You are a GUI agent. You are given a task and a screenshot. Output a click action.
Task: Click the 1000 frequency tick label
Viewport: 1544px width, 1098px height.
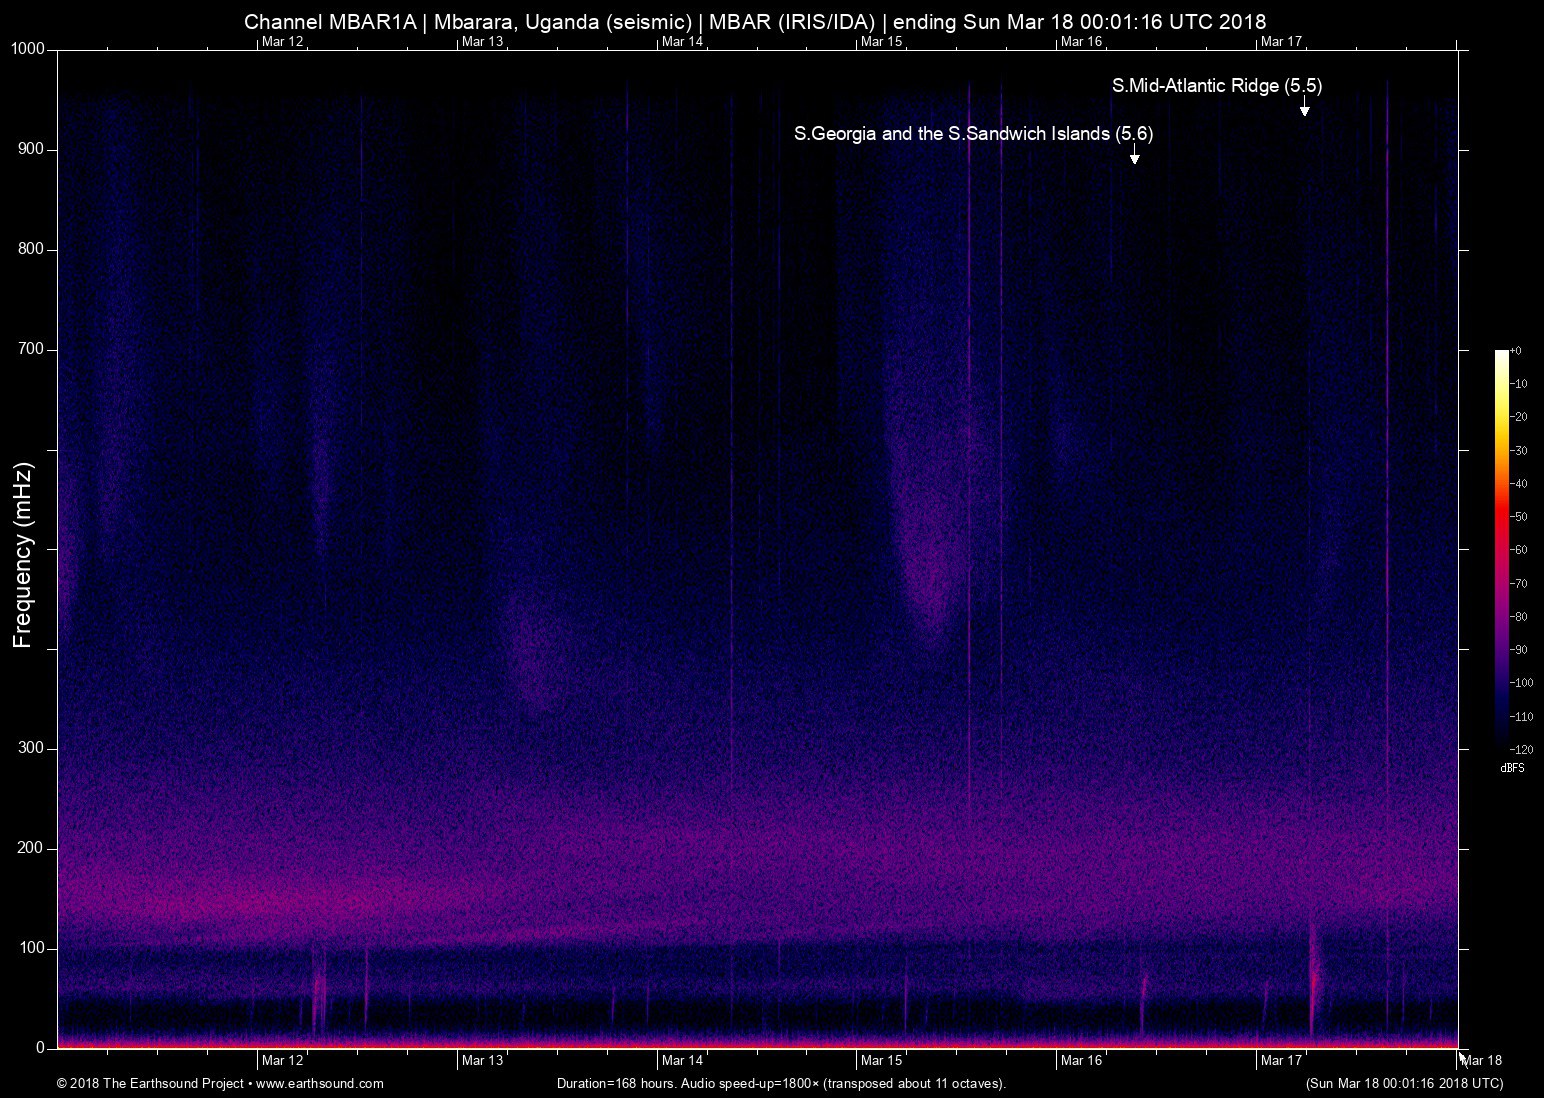click(28, 49)
